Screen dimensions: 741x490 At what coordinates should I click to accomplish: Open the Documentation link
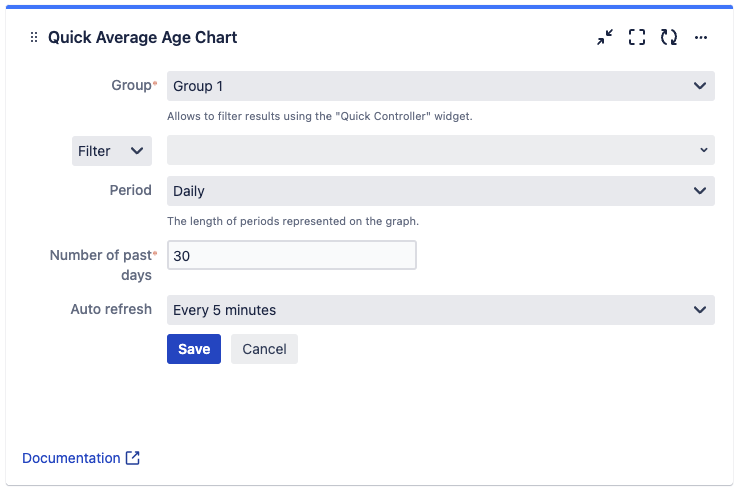(71, 458)
